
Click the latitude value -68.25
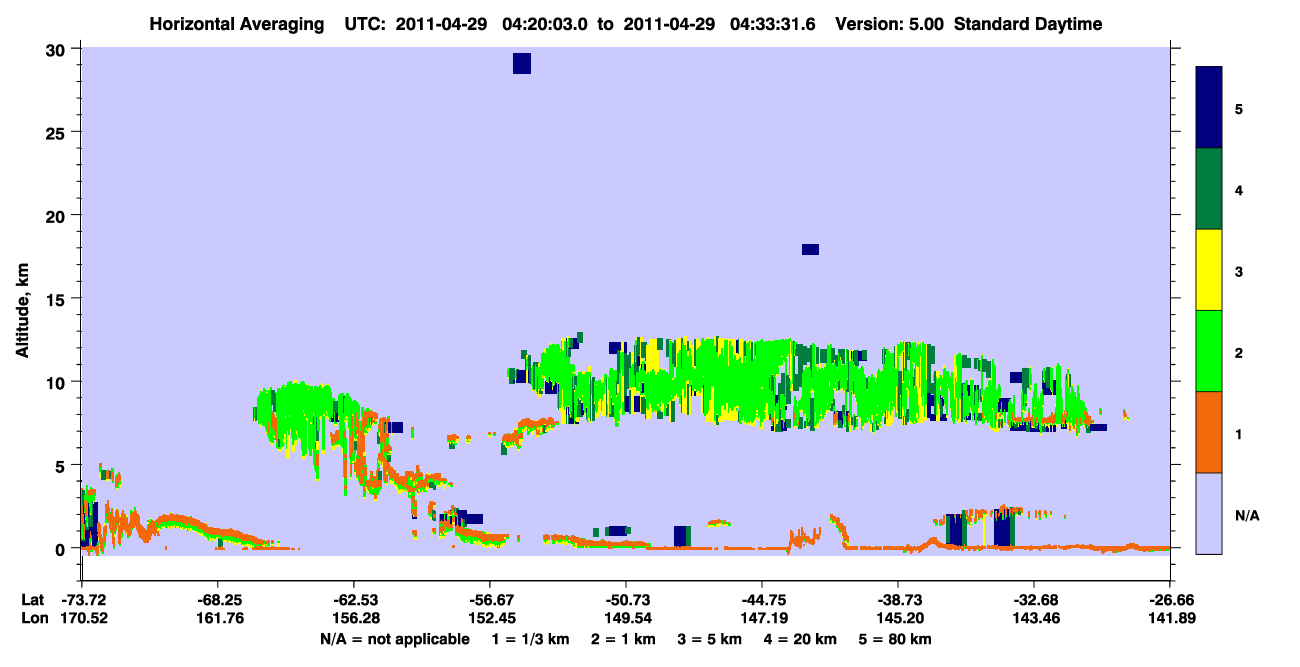coord(217,600)
